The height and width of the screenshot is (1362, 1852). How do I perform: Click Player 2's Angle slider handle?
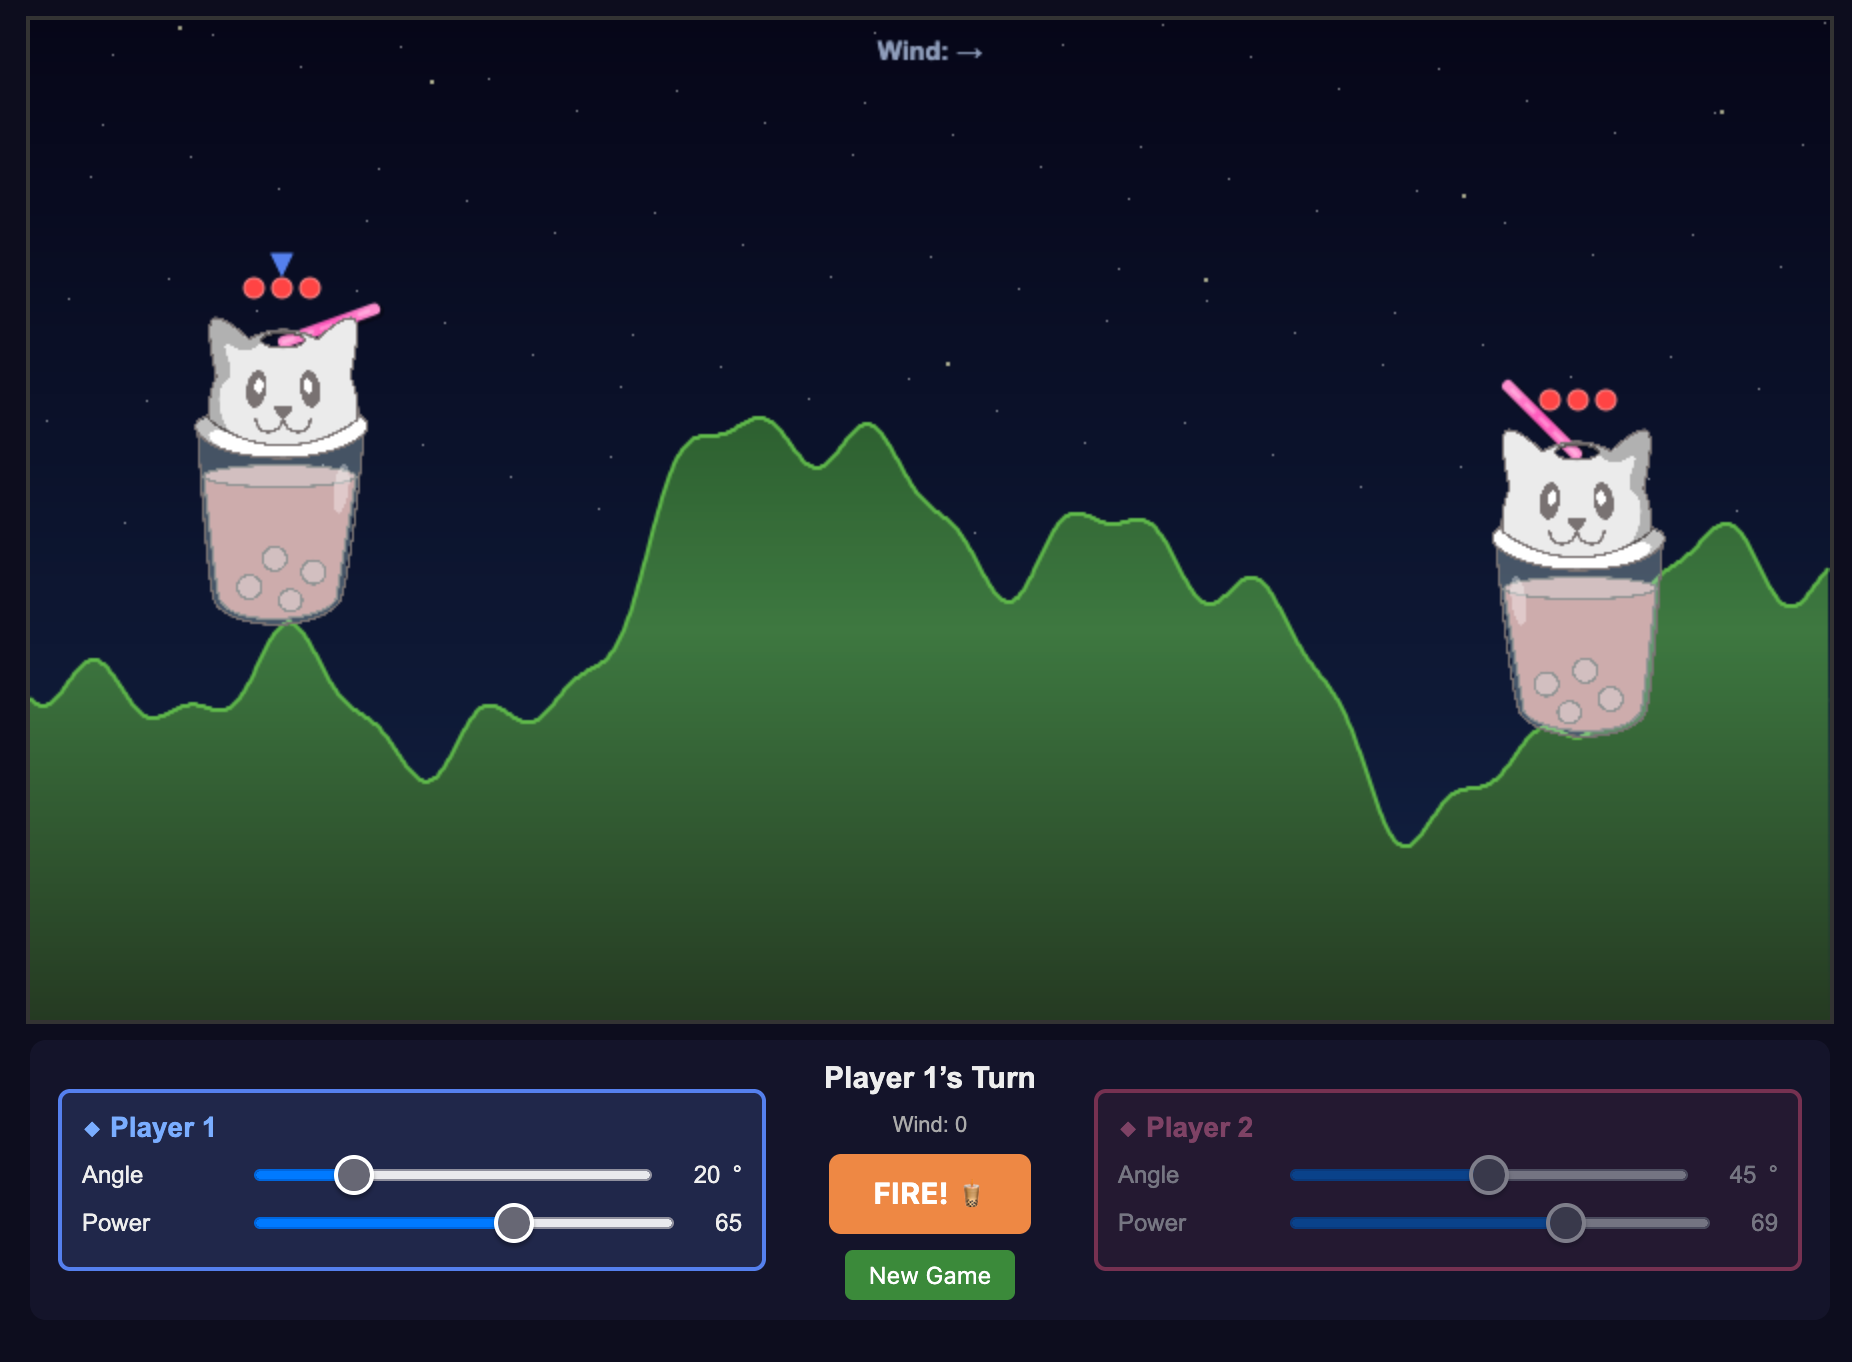coord(1489,1176)
